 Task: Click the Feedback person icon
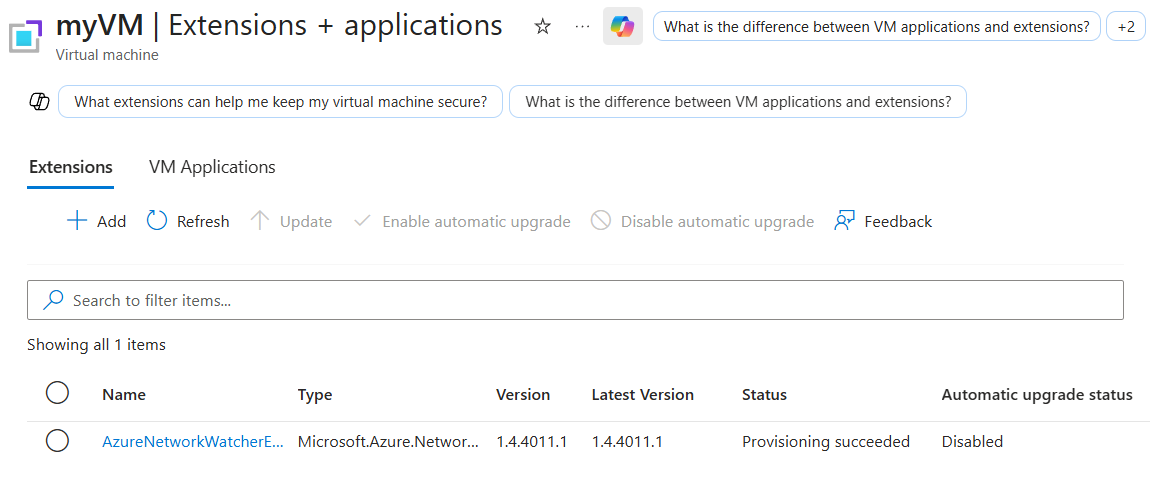pos(845,221)
